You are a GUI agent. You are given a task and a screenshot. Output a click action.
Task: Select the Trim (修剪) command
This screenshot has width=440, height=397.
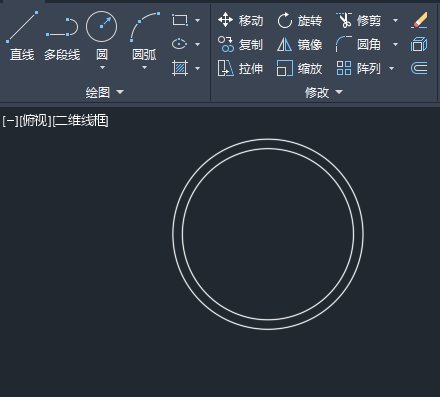[359, 20]
